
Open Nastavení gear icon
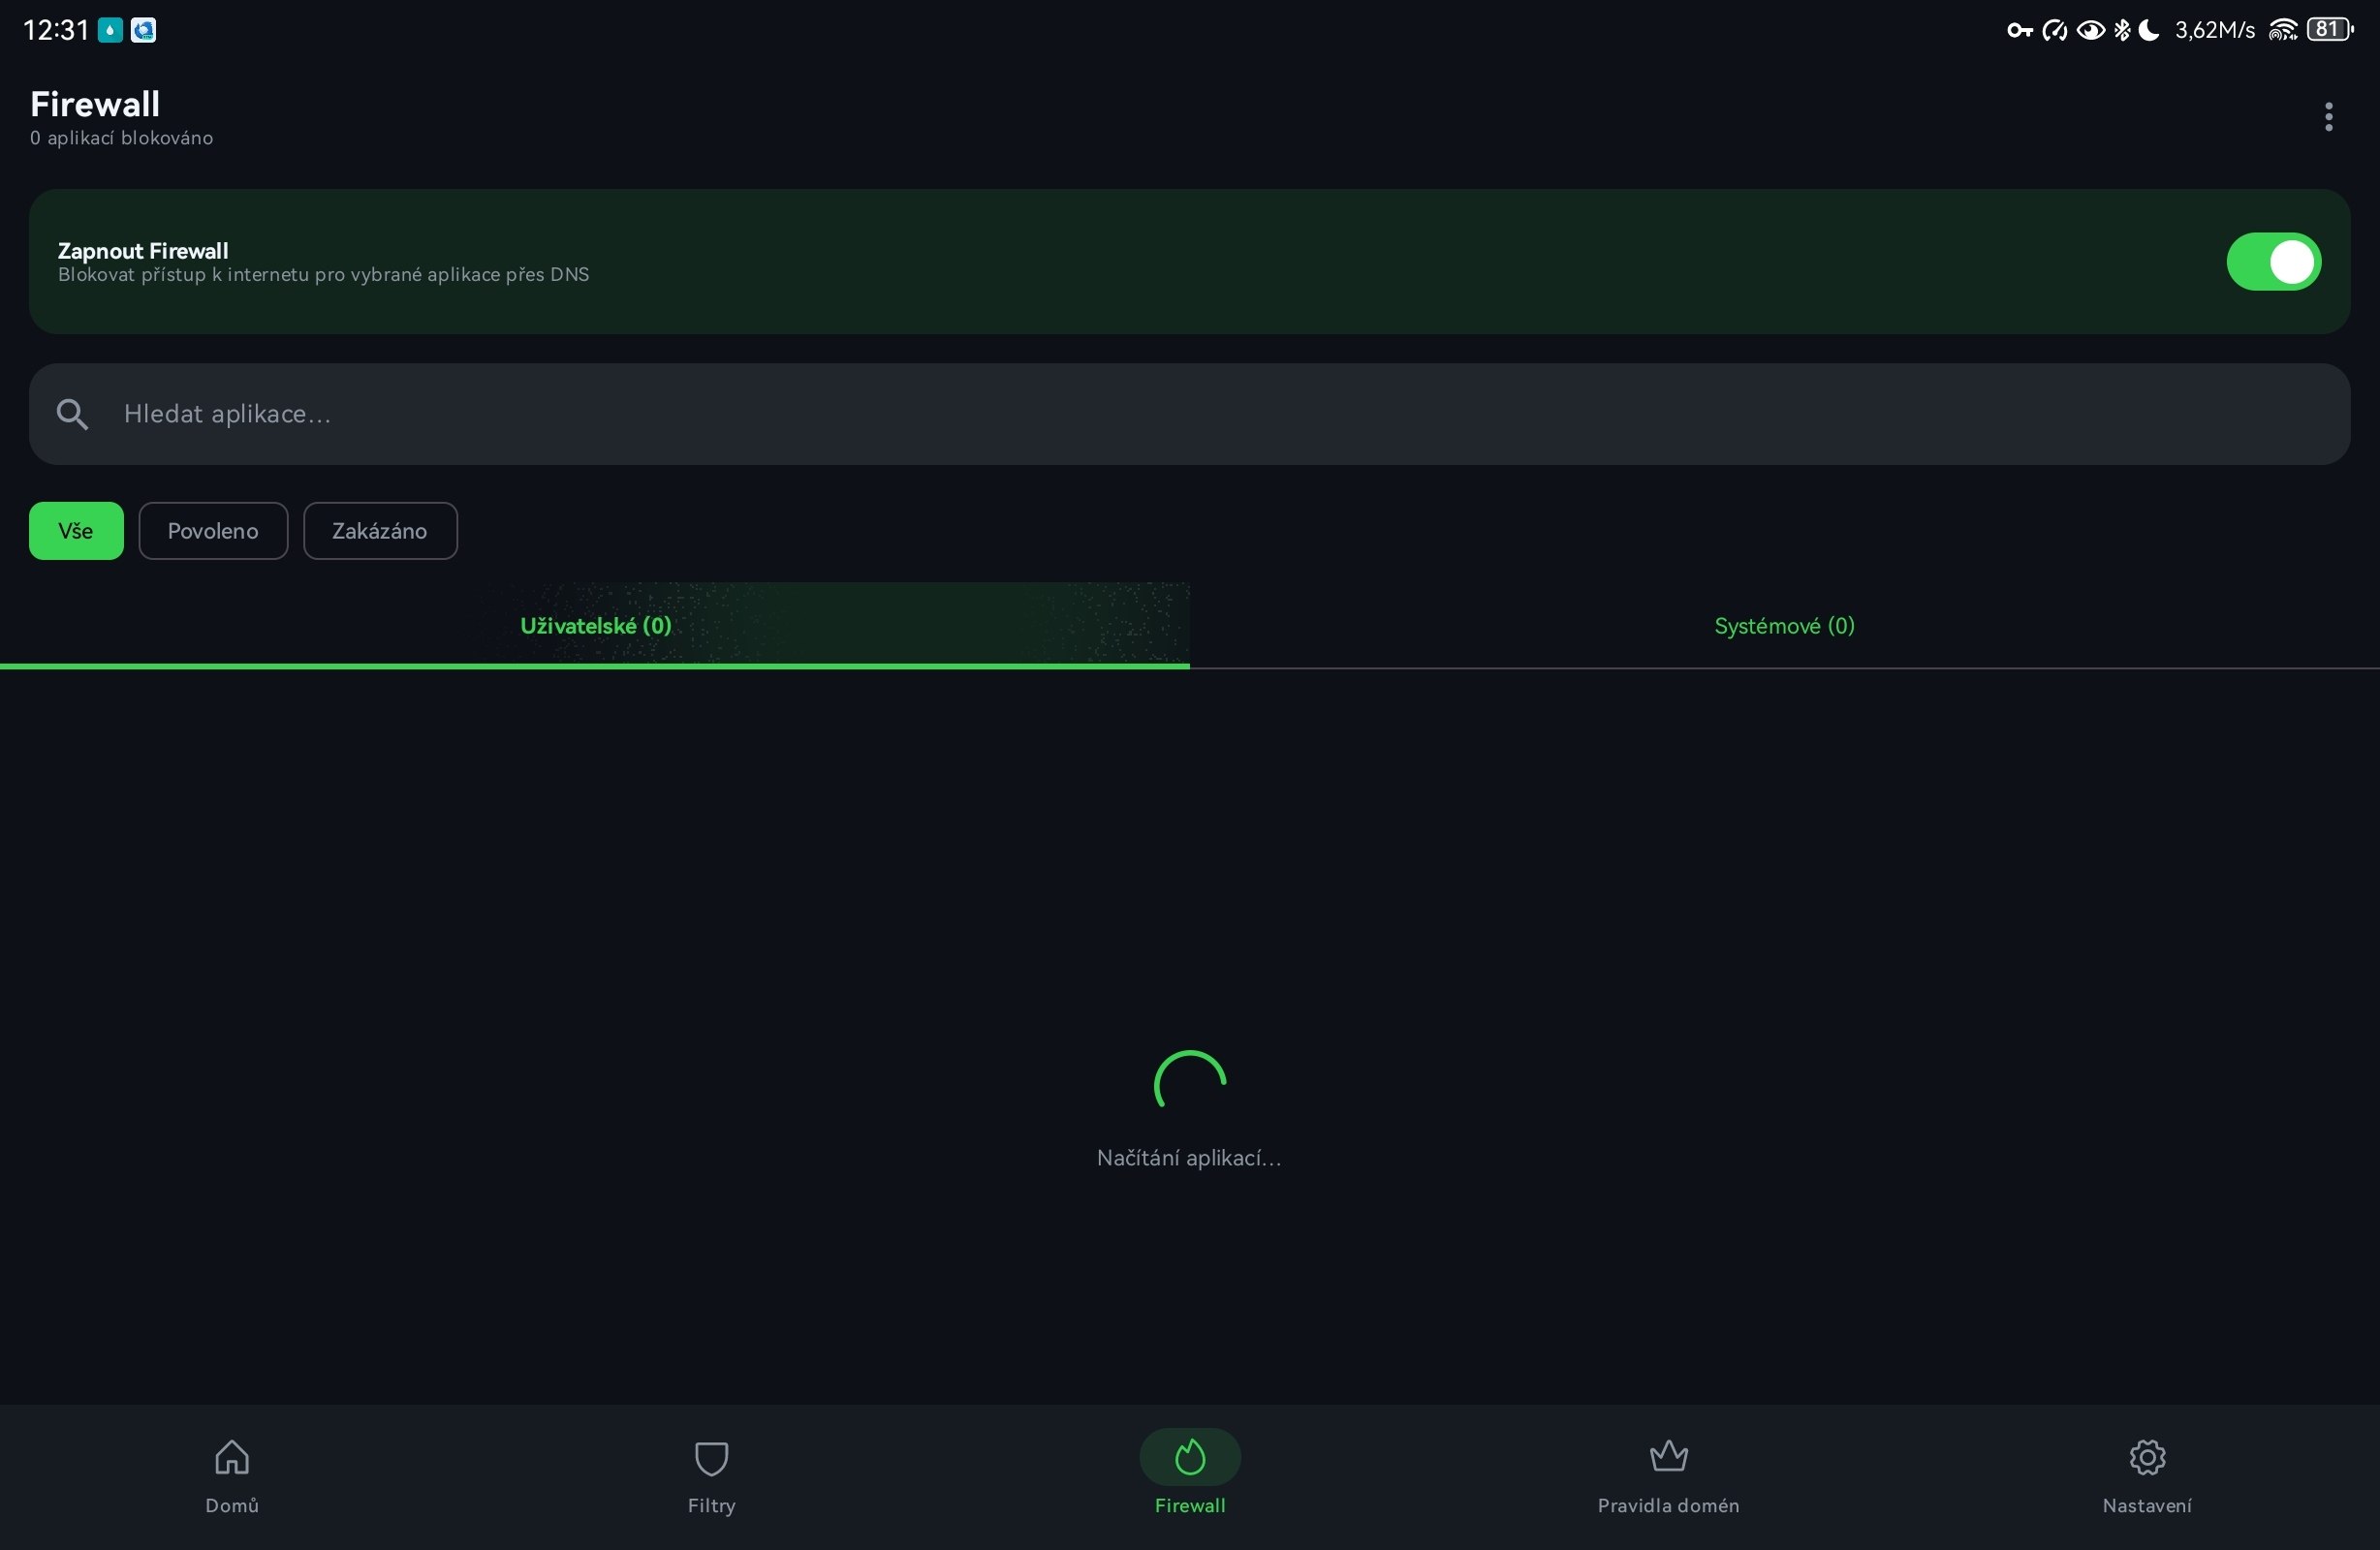[x=2147, y=1458]
